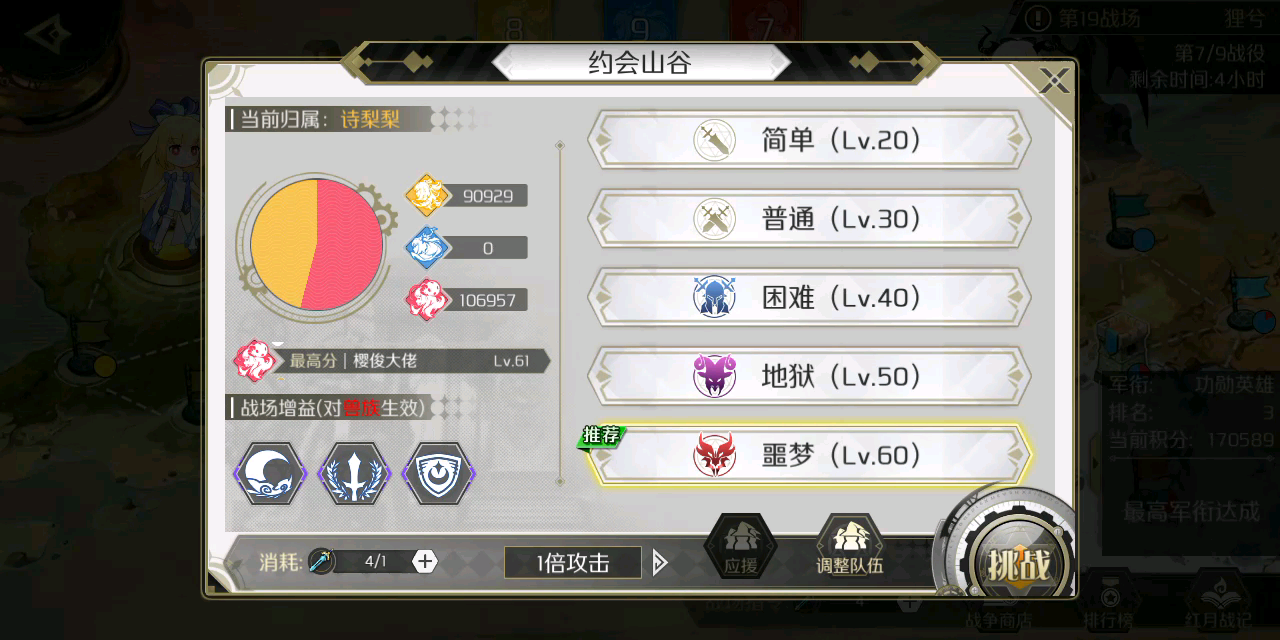This screenshot has height=640, width=1280.
Task: Choose 地狱 (Lv.50) difficulty
Action: [x=809, y=376]
